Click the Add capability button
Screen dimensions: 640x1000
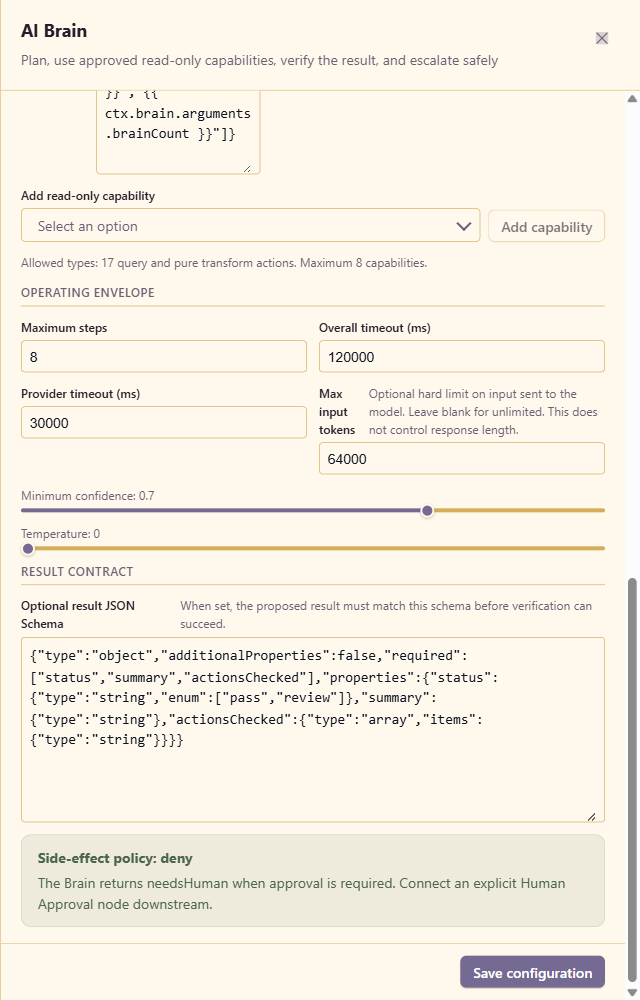[x=546, y=226]
